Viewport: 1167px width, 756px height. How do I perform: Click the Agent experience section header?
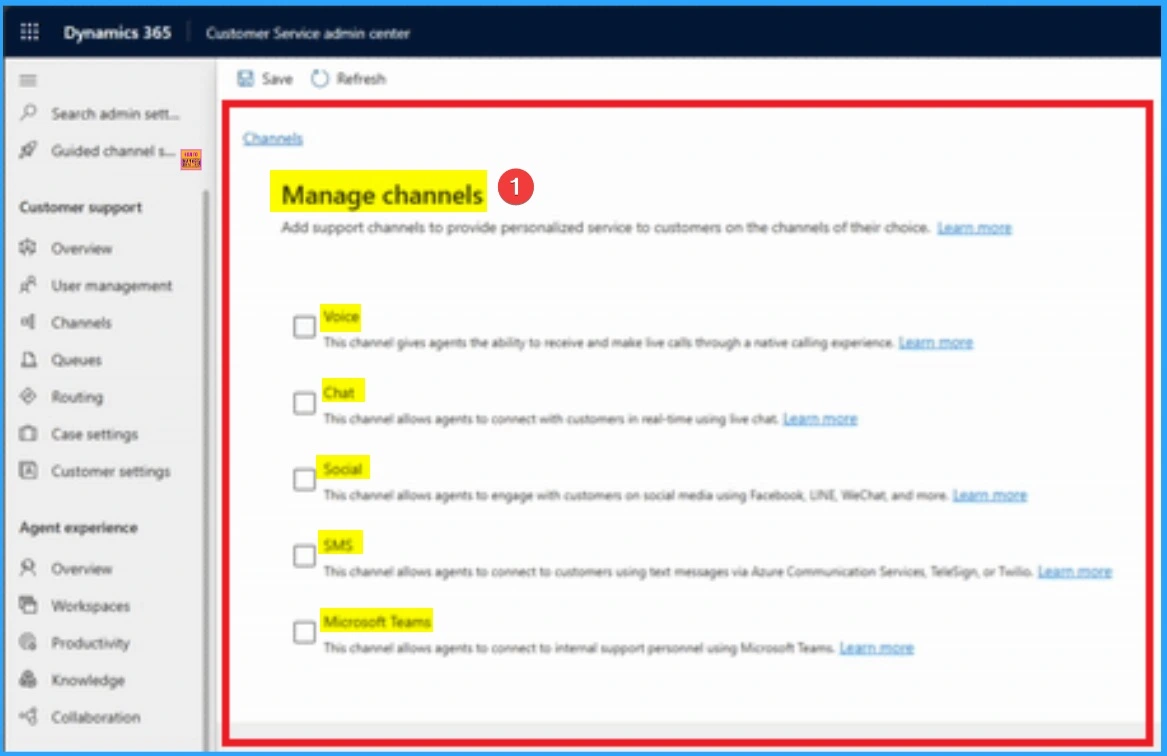[x=78, y=528]
